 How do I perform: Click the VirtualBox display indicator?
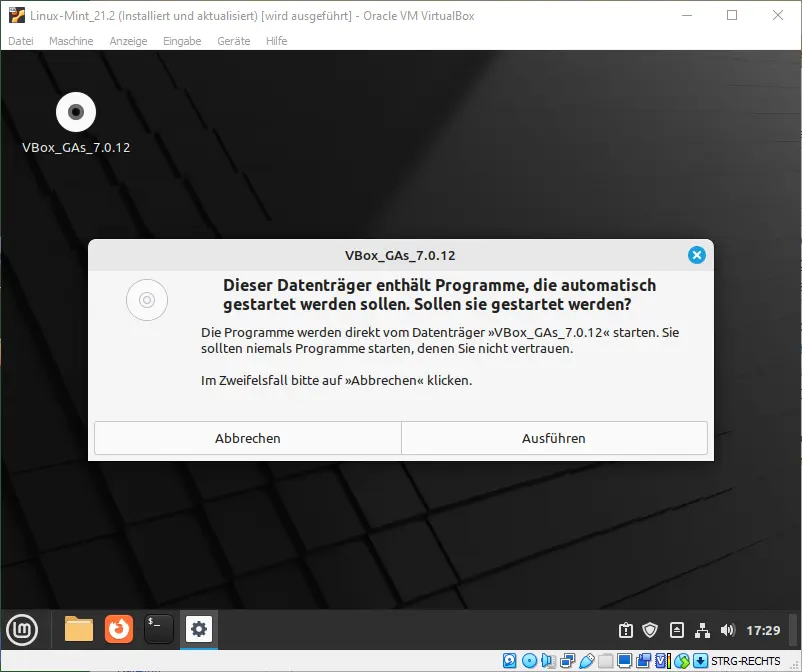pos(625,661)
